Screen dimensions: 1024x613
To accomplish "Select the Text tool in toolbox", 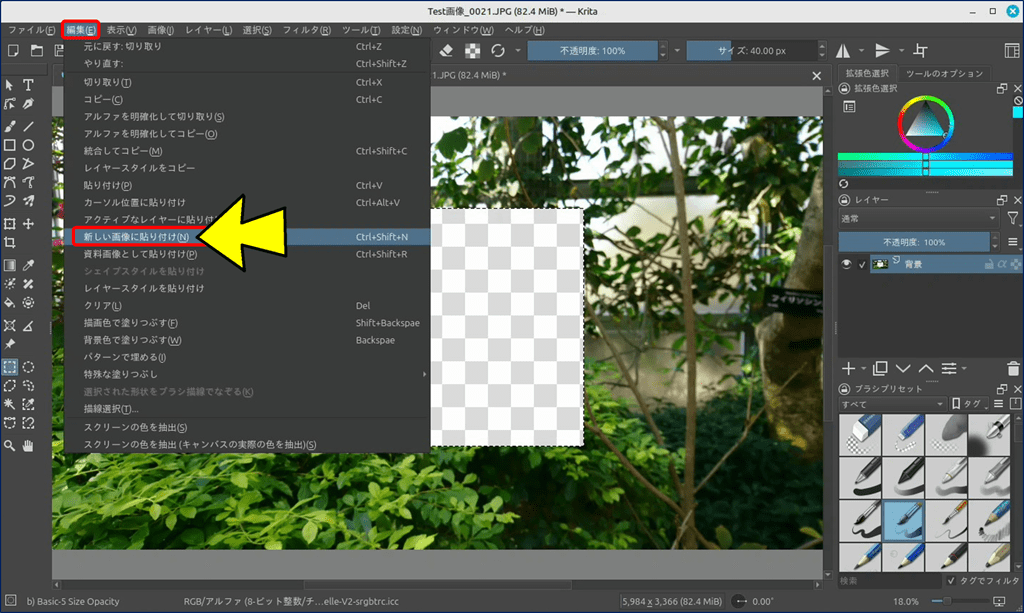I will [x=29, y=85].
